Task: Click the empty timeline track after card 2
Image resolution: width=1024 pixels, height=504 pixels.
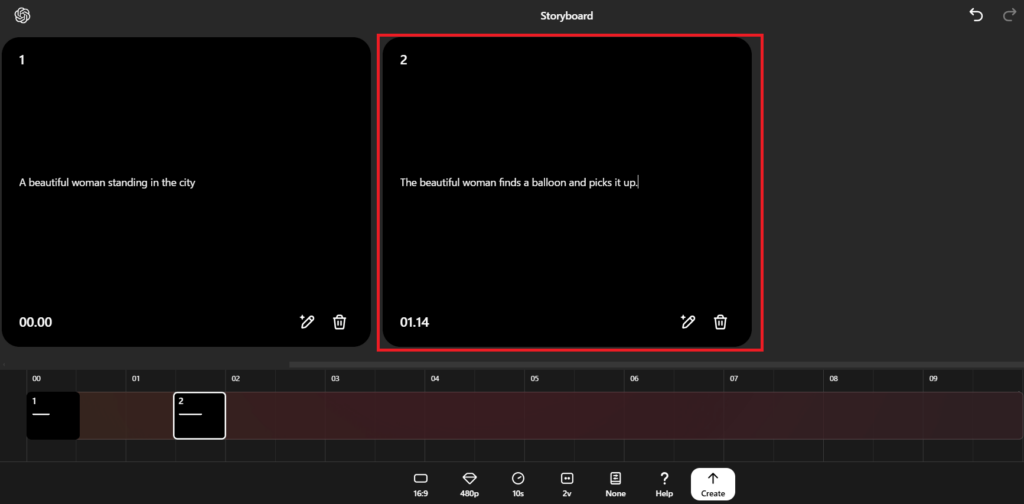Action: coord(624,415)
